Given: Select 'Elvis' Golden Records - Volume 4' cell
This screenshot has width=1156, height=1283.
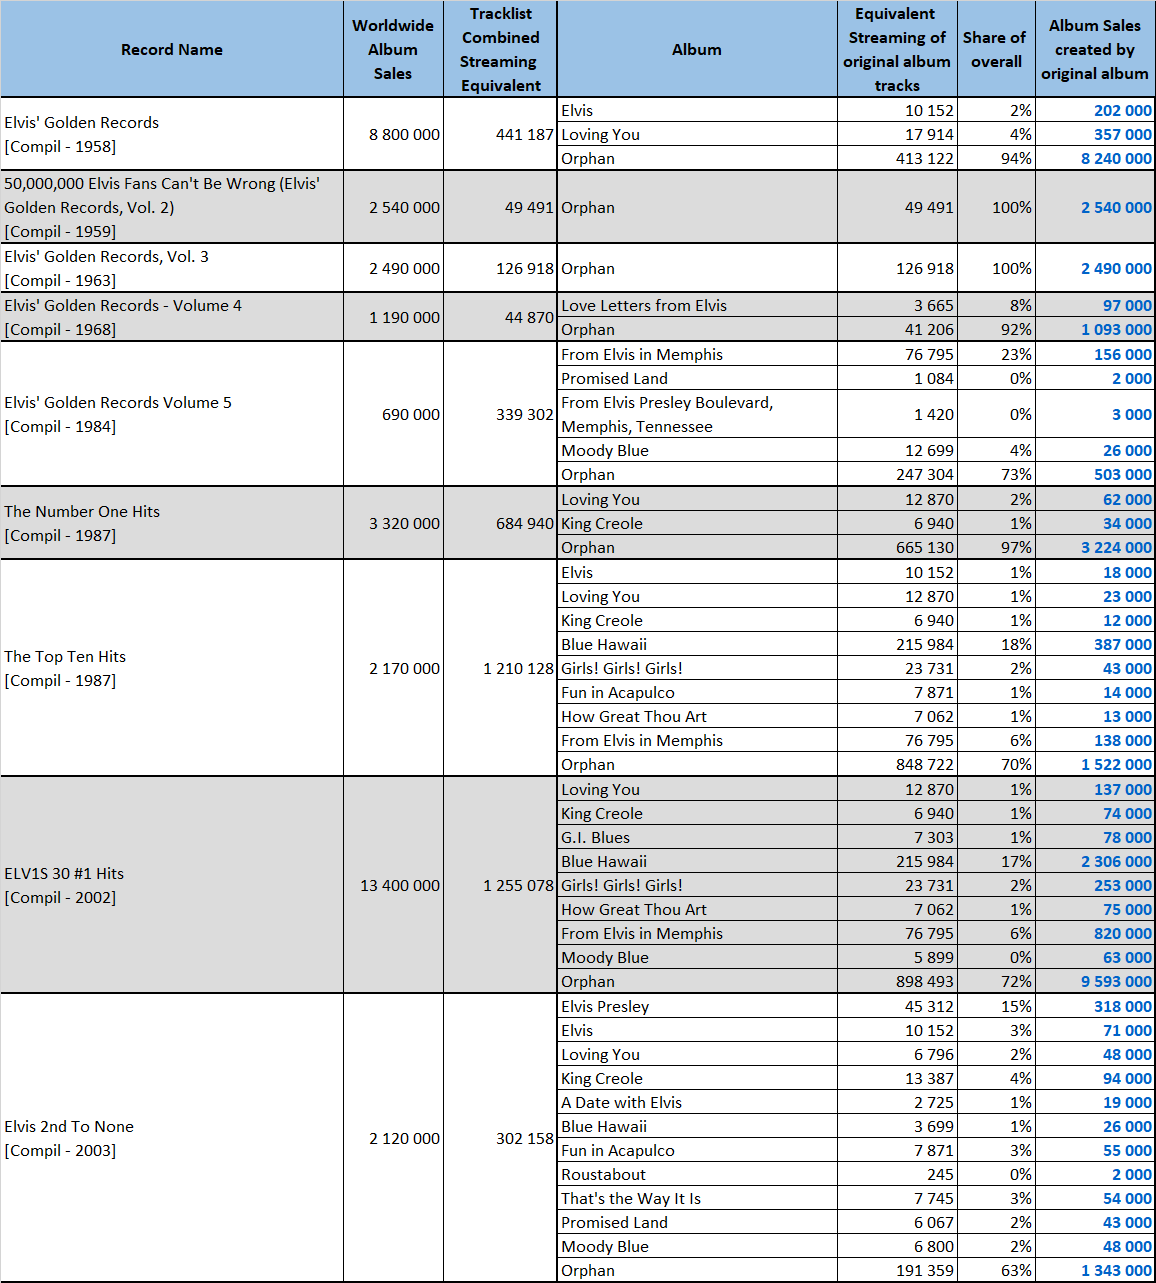Looking at the screenshot, I should point(172,317).
